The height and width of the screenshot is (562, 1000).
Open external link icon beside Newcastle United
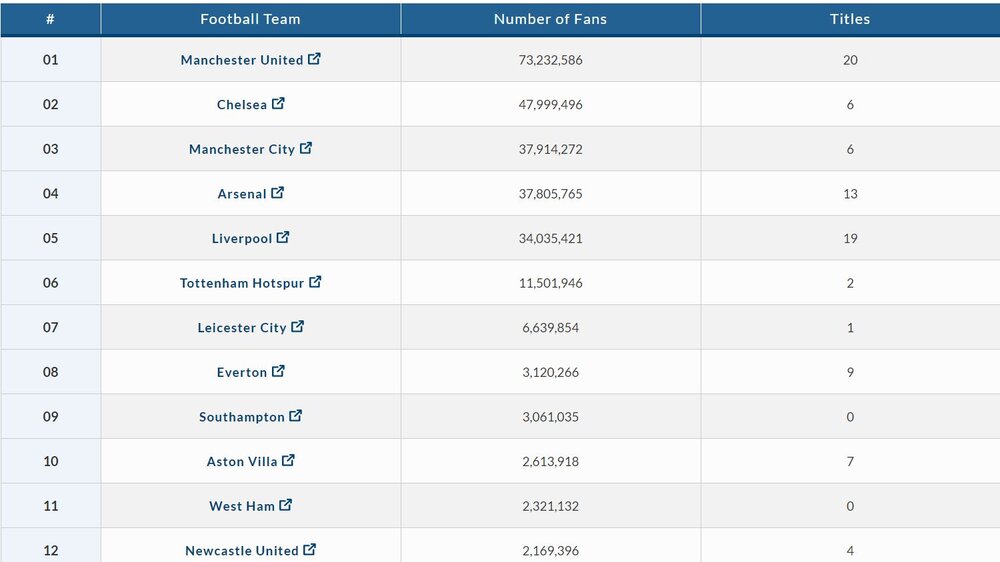pyautogui.click(x=309, y=549)
